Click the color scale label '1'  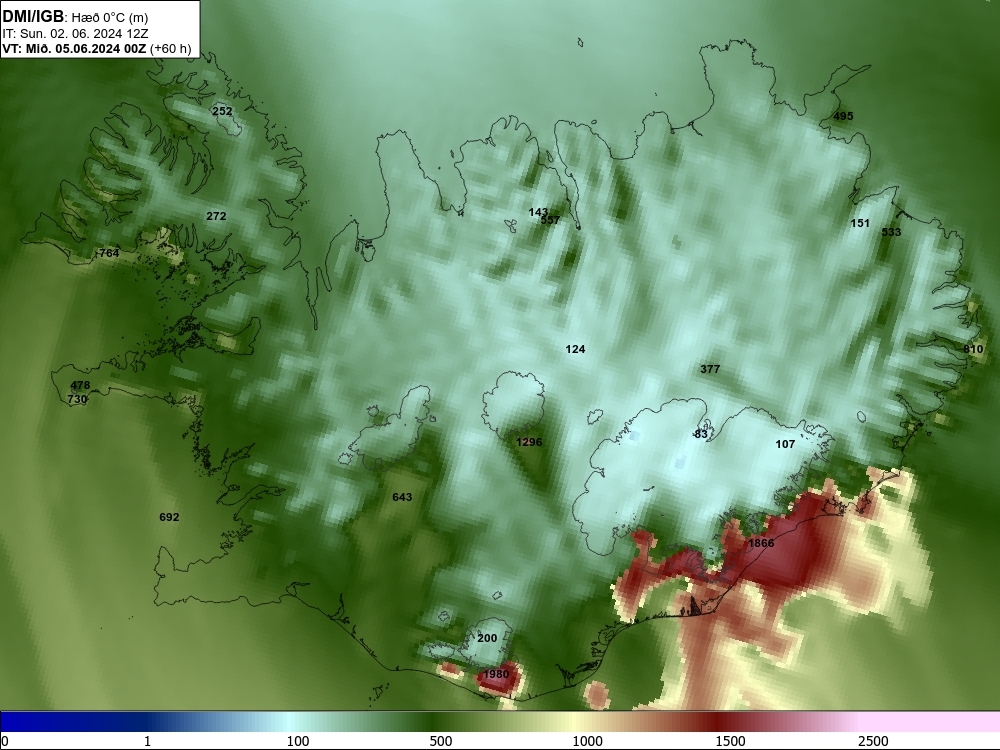point(147,741)
